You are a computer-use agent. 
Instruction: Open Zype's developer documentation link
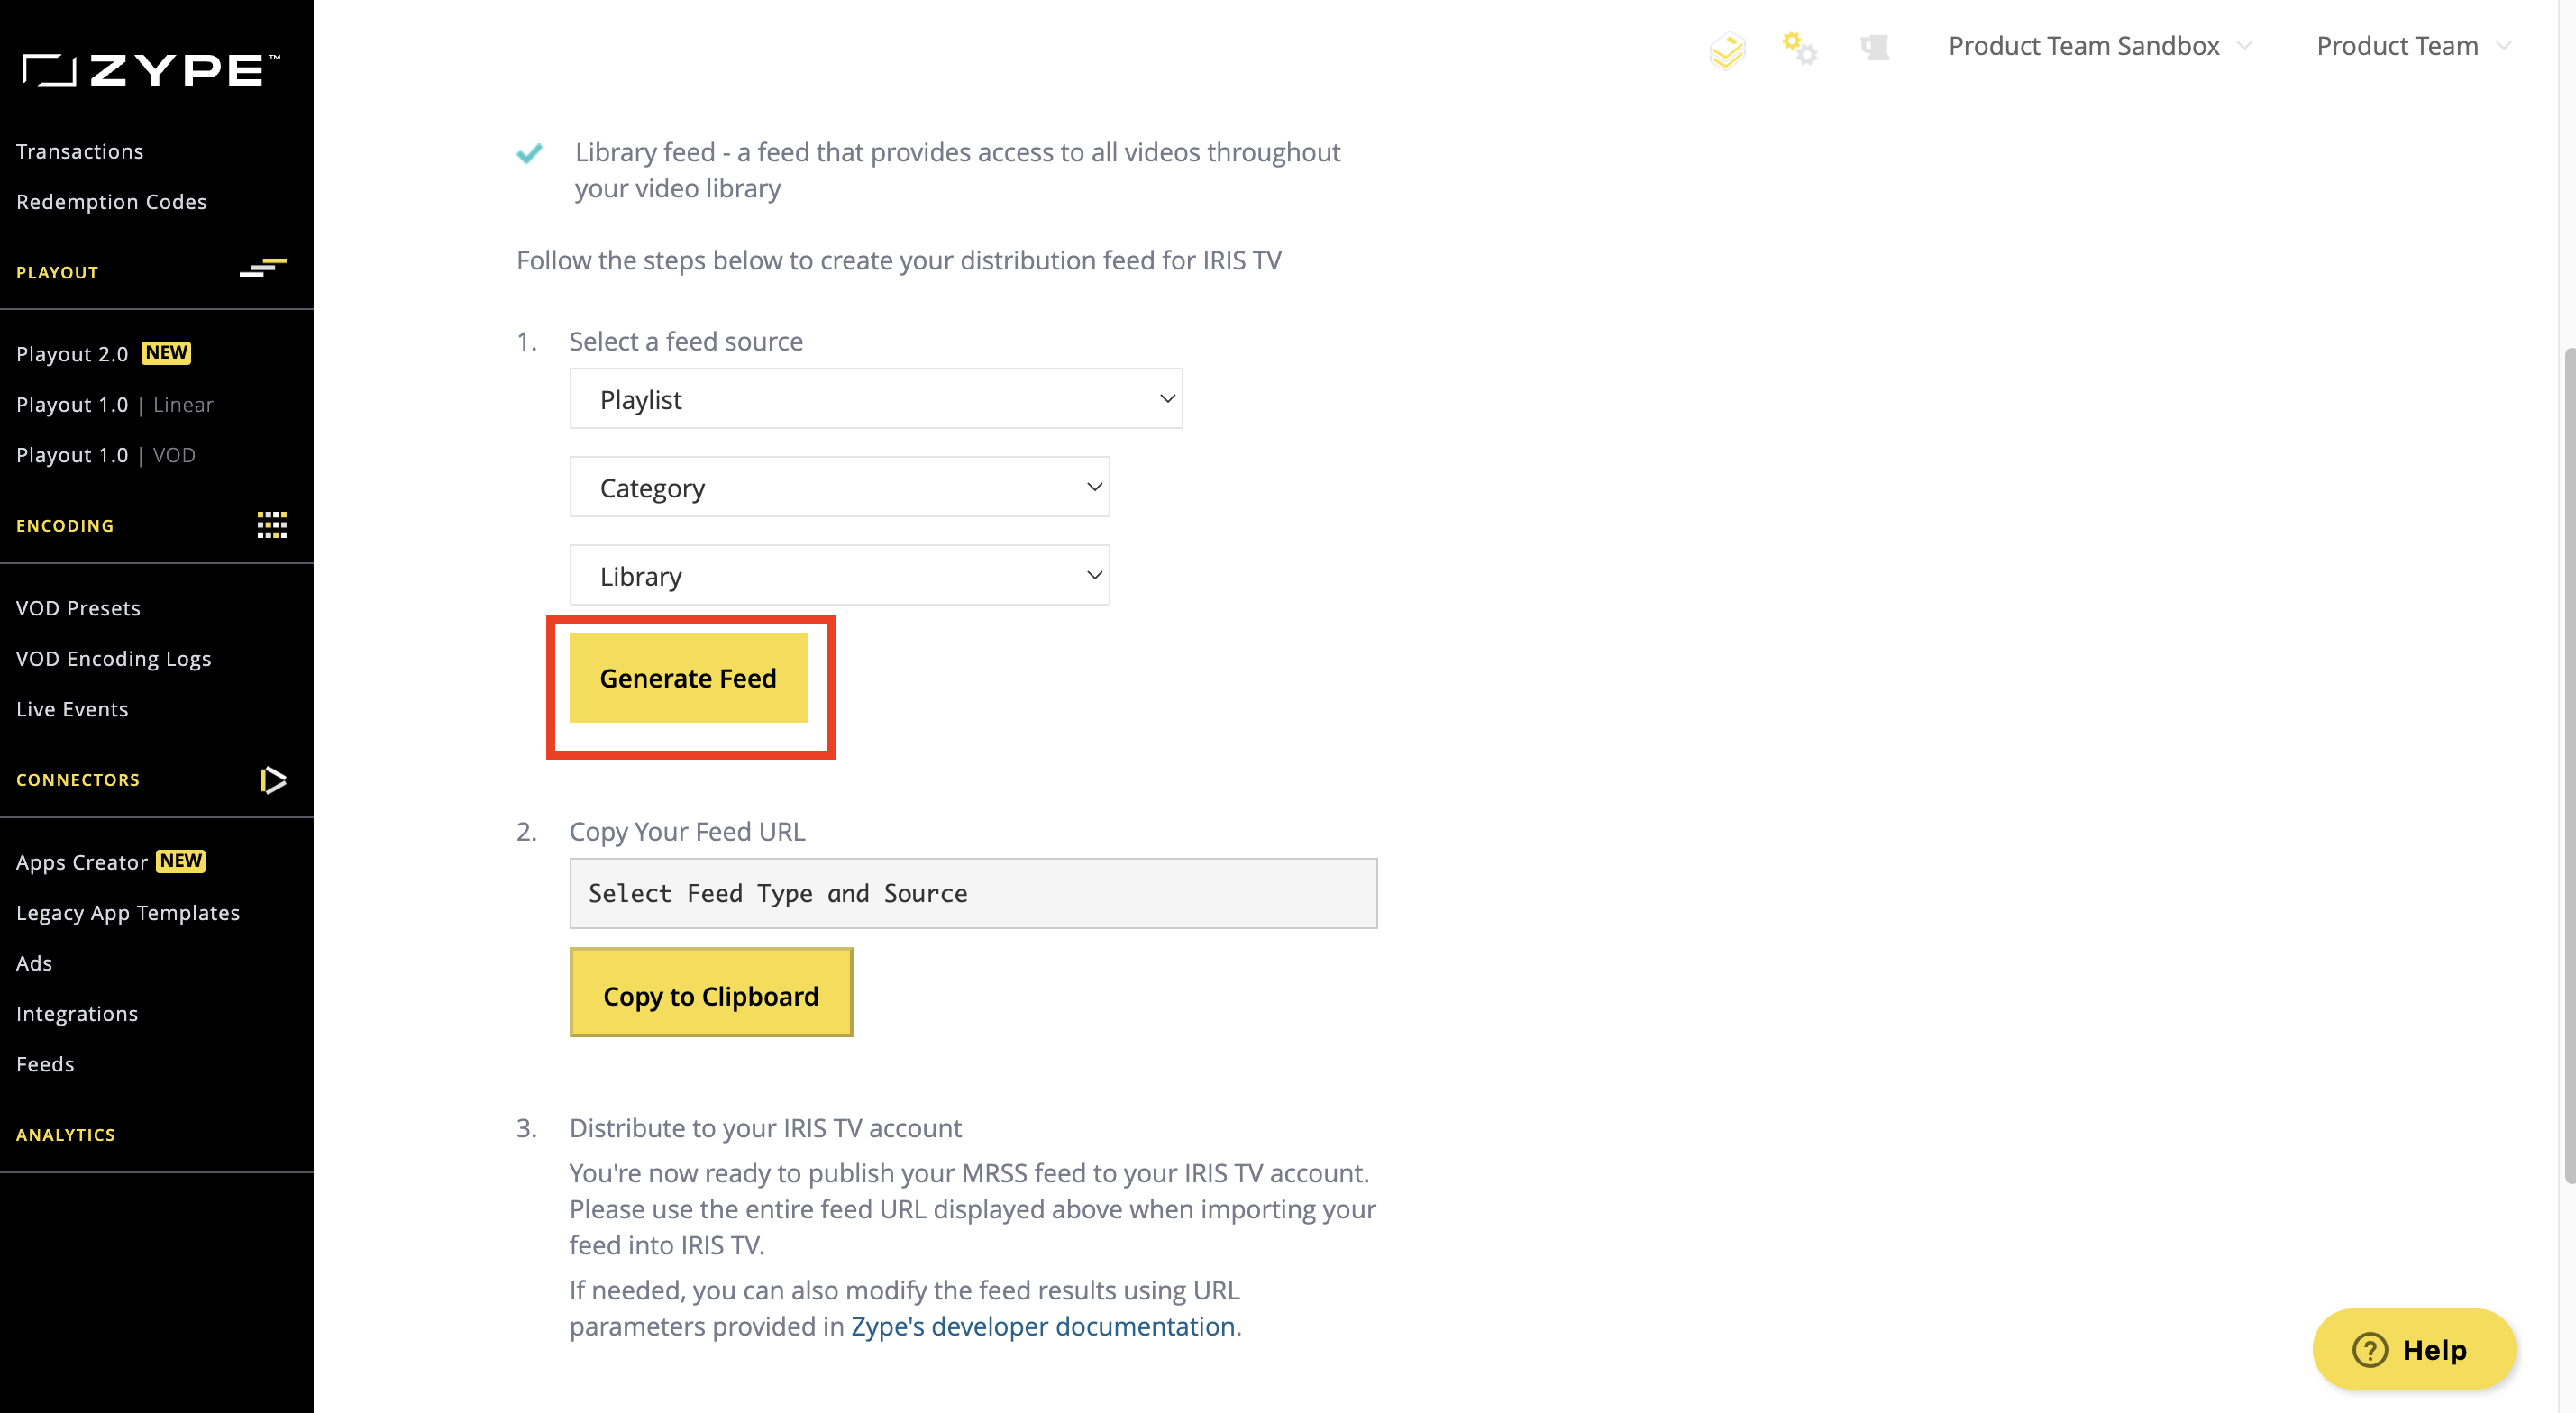(x=1043, y=1326)
